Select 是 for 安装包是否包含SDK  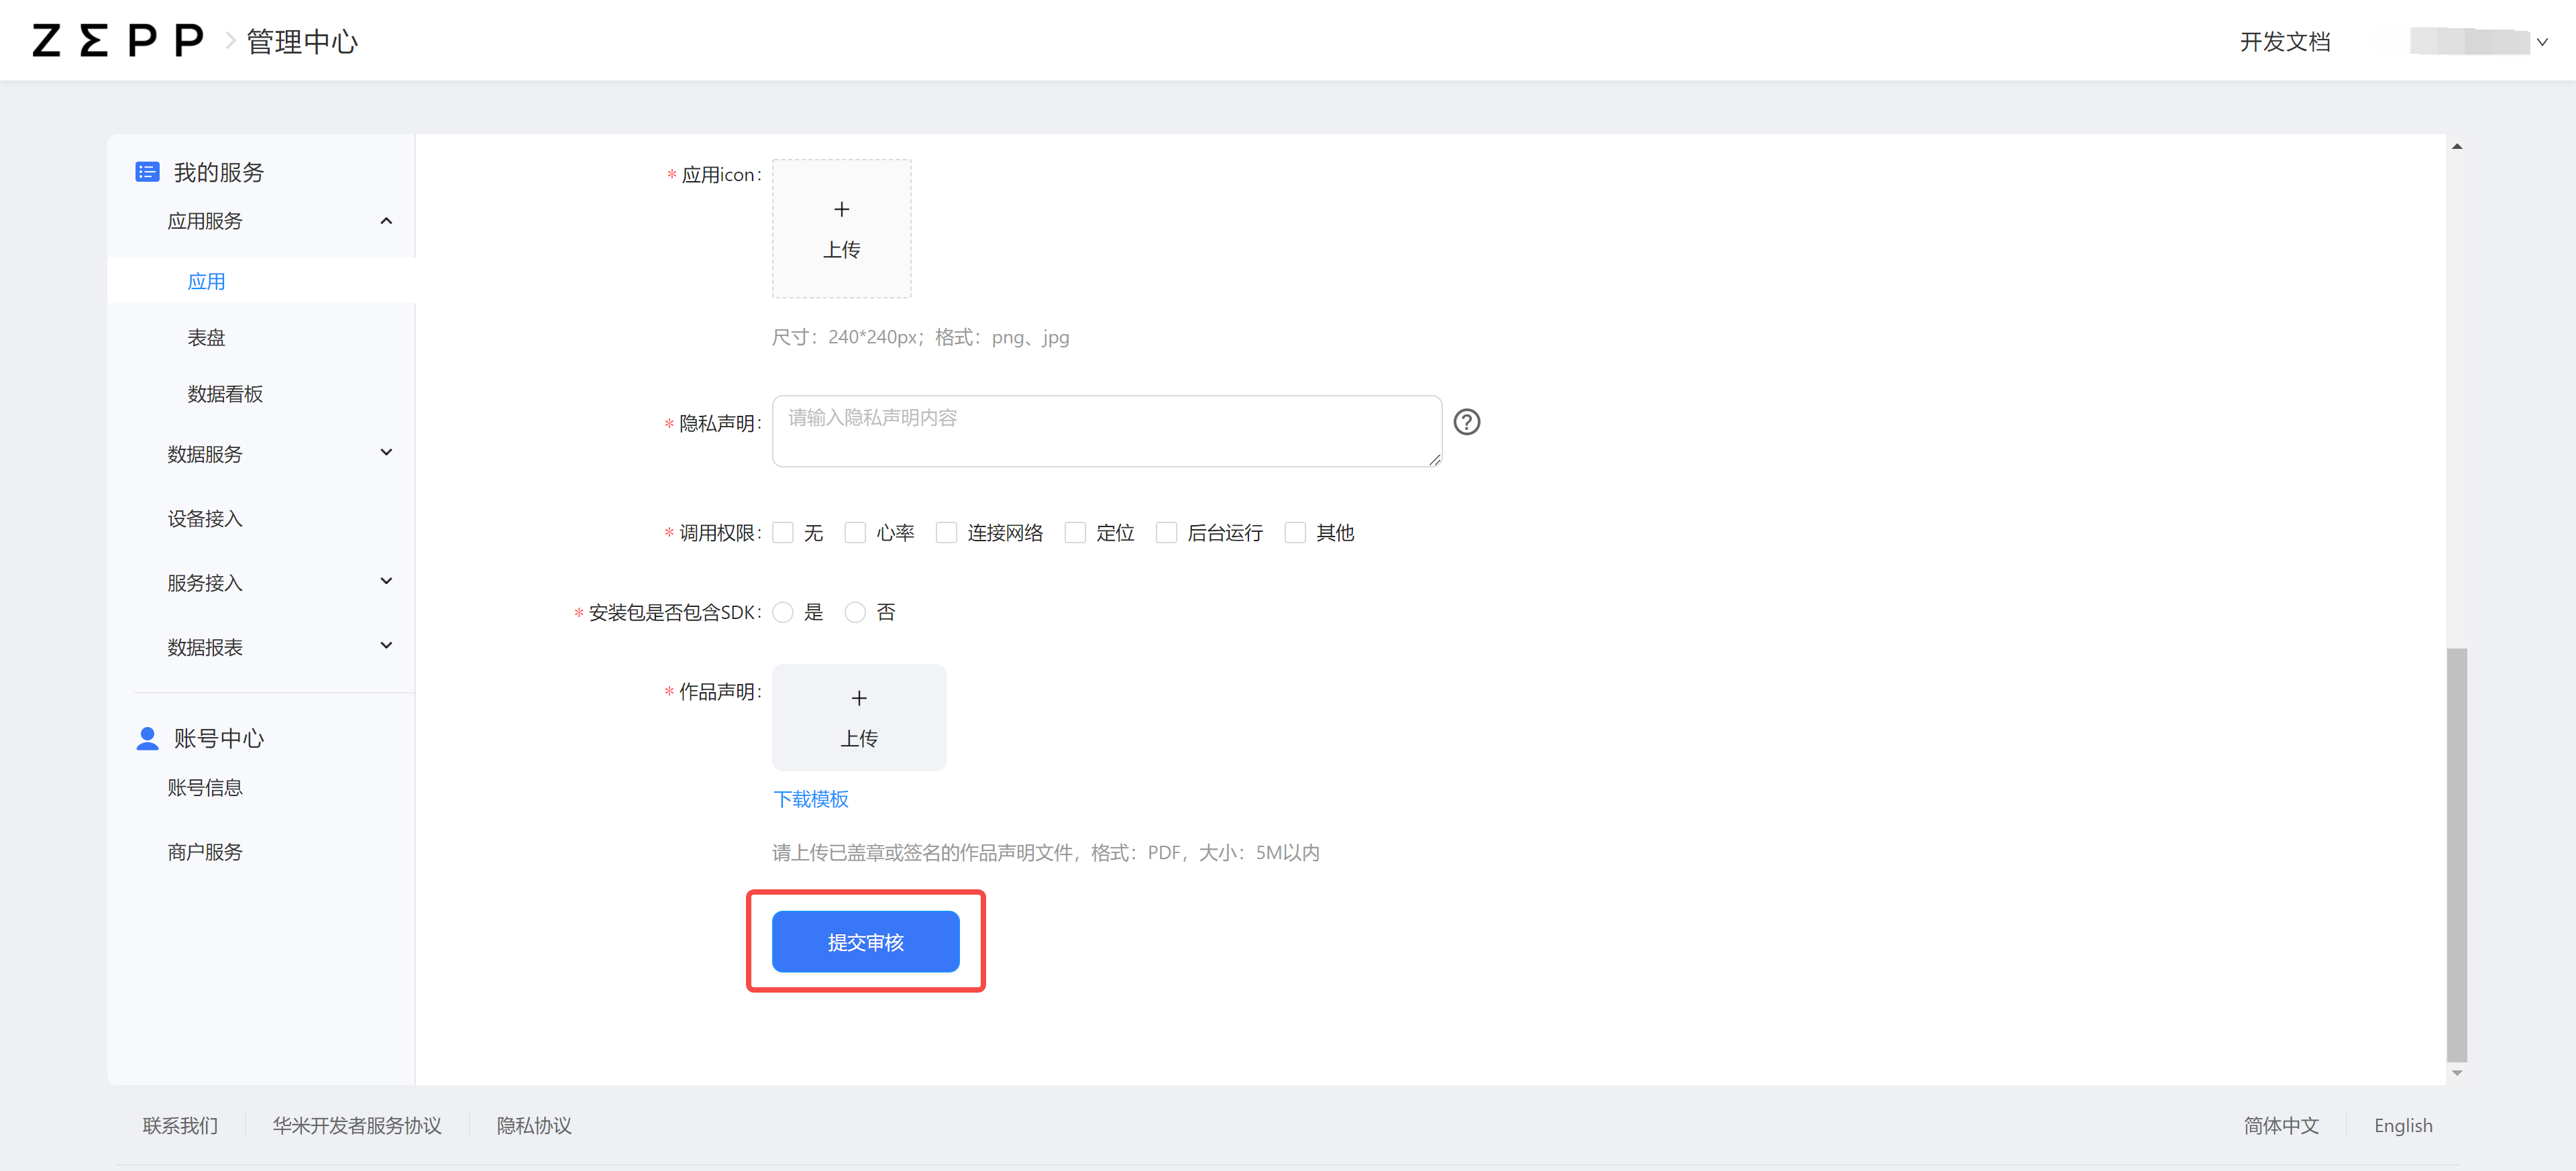click(783, 612)
